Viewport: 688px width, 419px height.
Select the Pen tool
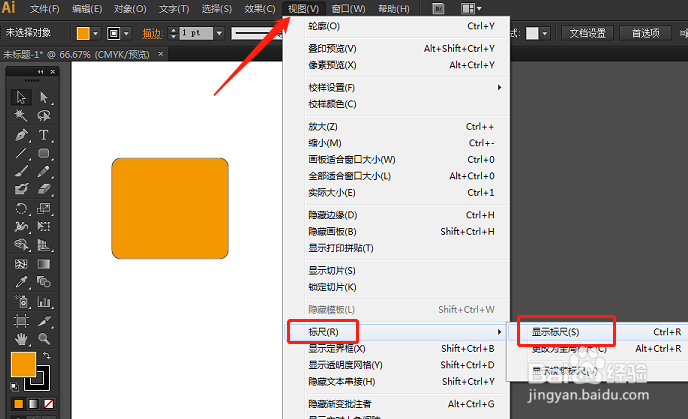click(21, 135)
